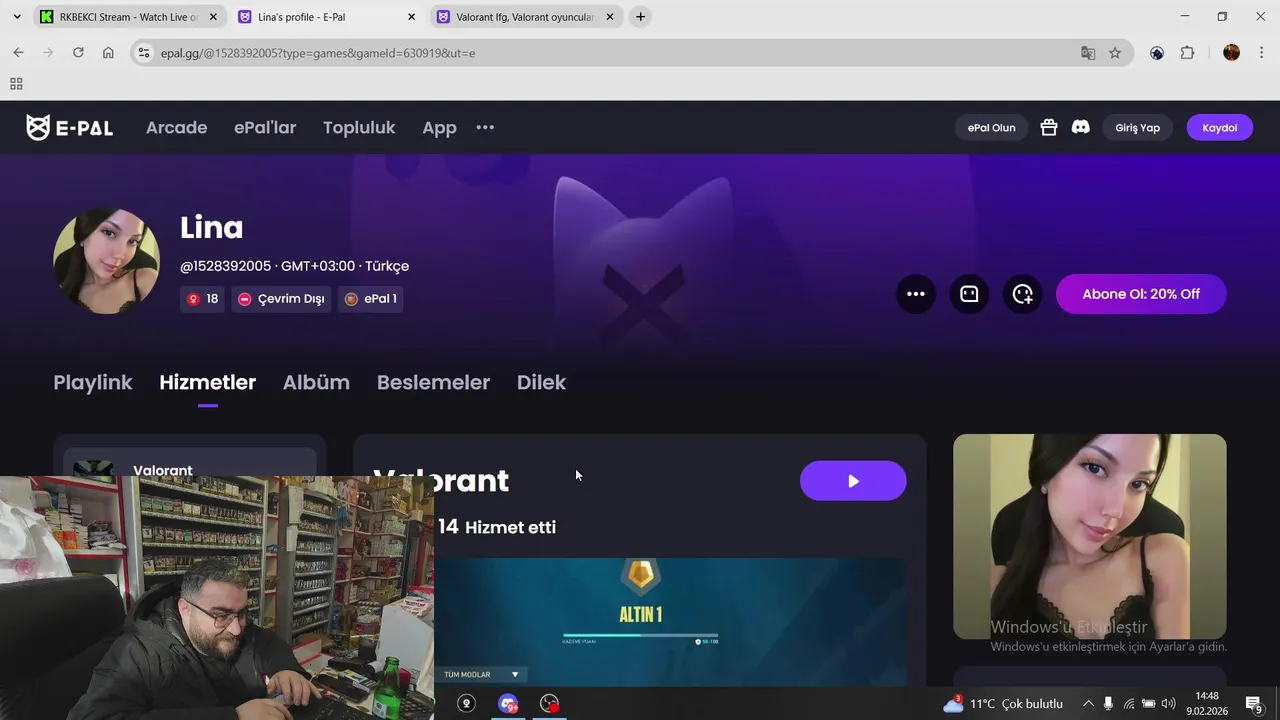The width and height of the screenshot is (1280, 720).
Task: Close the Lina's profile tab
Action: [411, 17]
